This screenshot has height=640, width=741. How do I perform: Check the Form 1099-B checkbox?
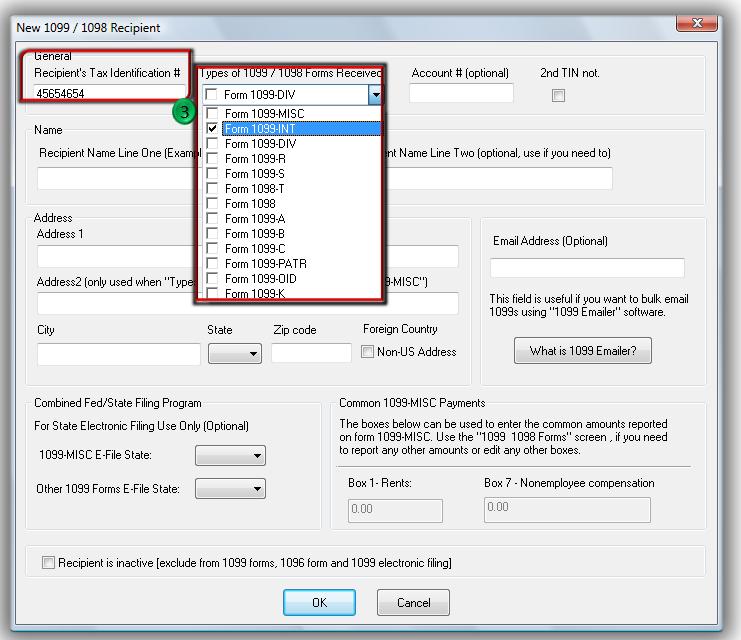[212, 234]
